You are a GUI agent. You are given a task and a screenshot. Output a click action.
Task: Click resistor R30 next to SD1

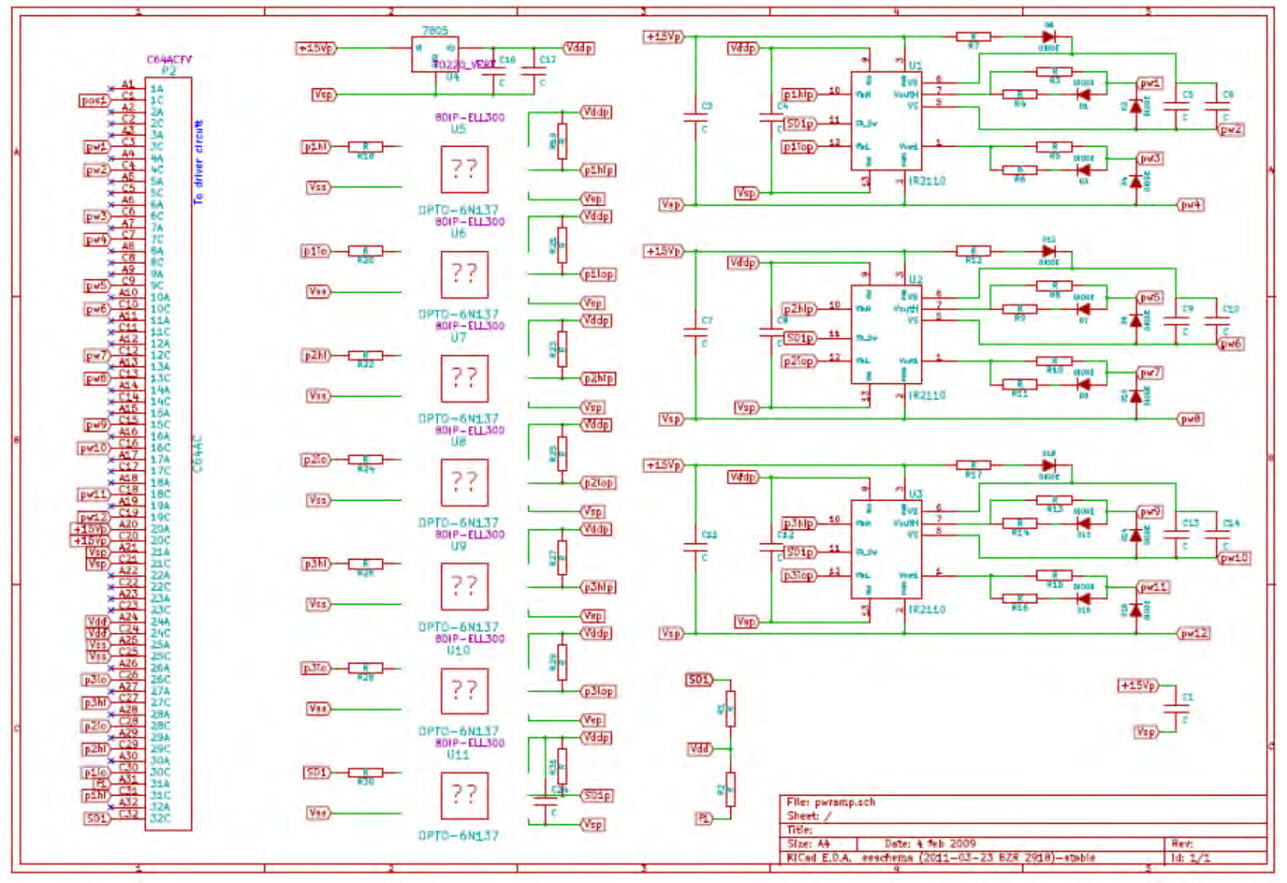click(365, 774)
